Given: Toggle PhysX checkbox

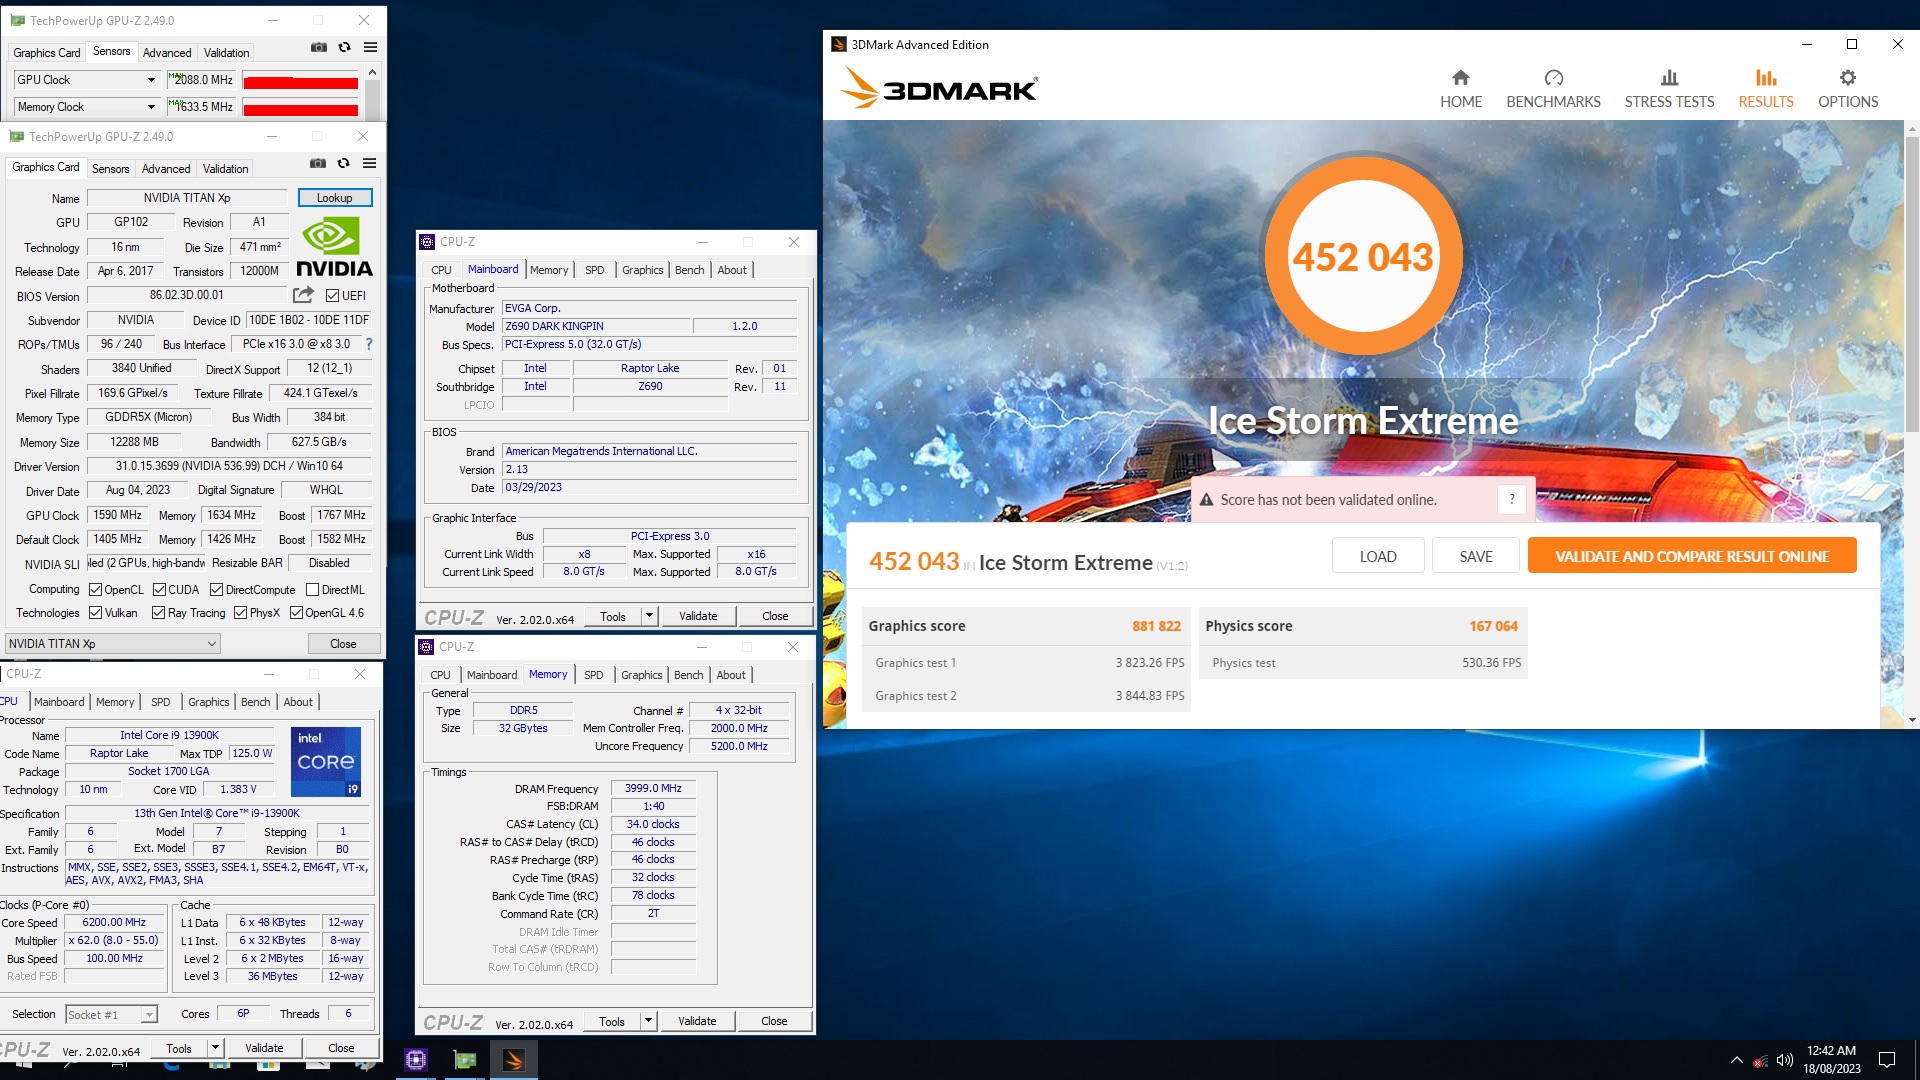Looking at the screenshot, I should pos(240,613).
